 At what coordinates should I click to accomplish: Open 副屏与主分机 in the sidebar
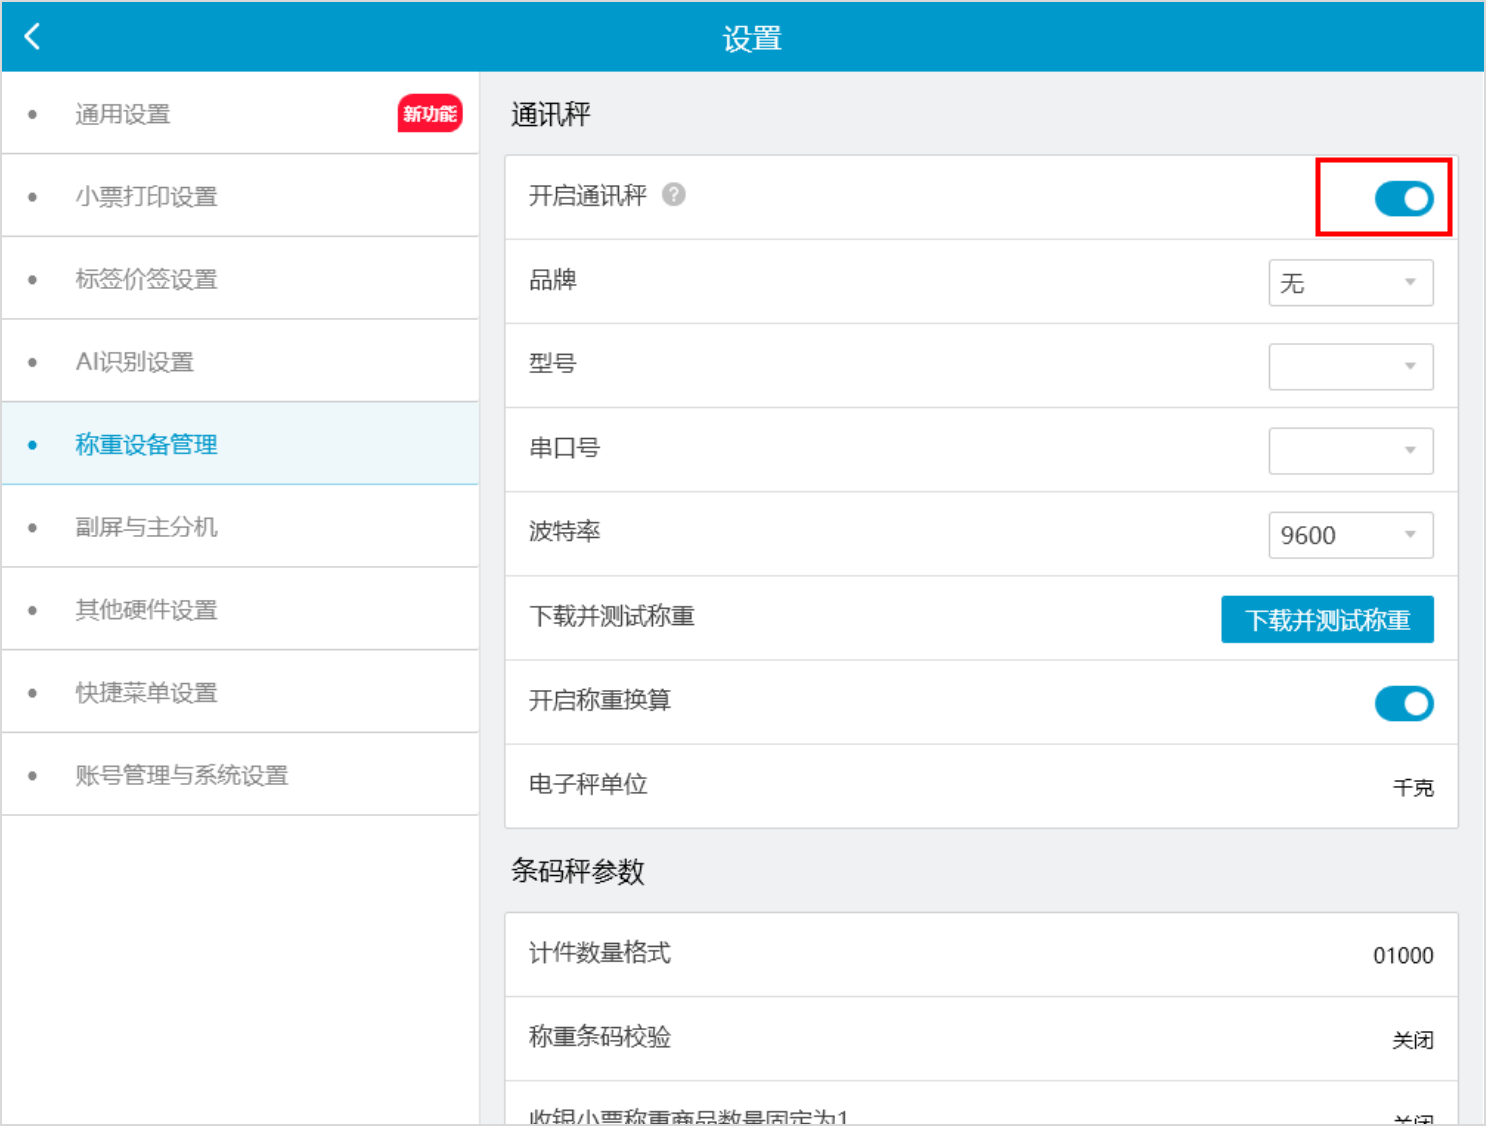tap(240, 527)
